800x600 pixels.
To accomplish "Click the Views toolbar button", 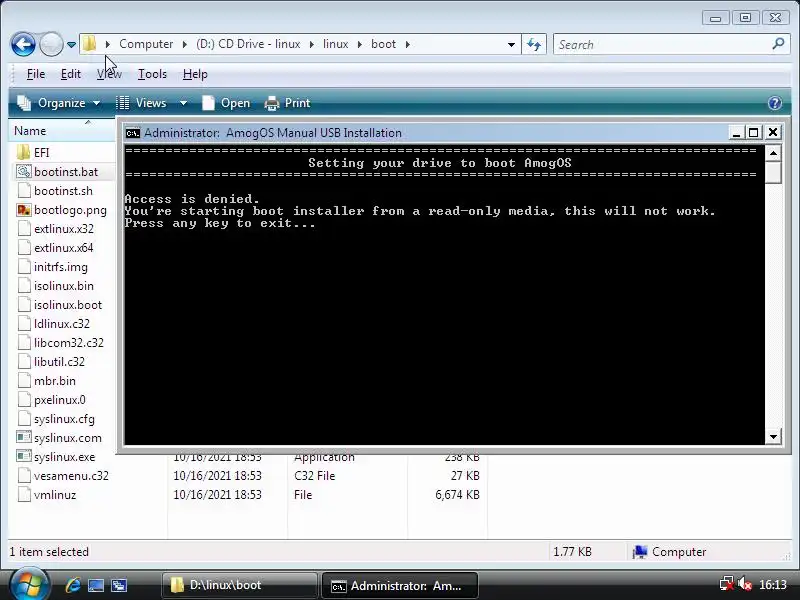I will [141, 103].
